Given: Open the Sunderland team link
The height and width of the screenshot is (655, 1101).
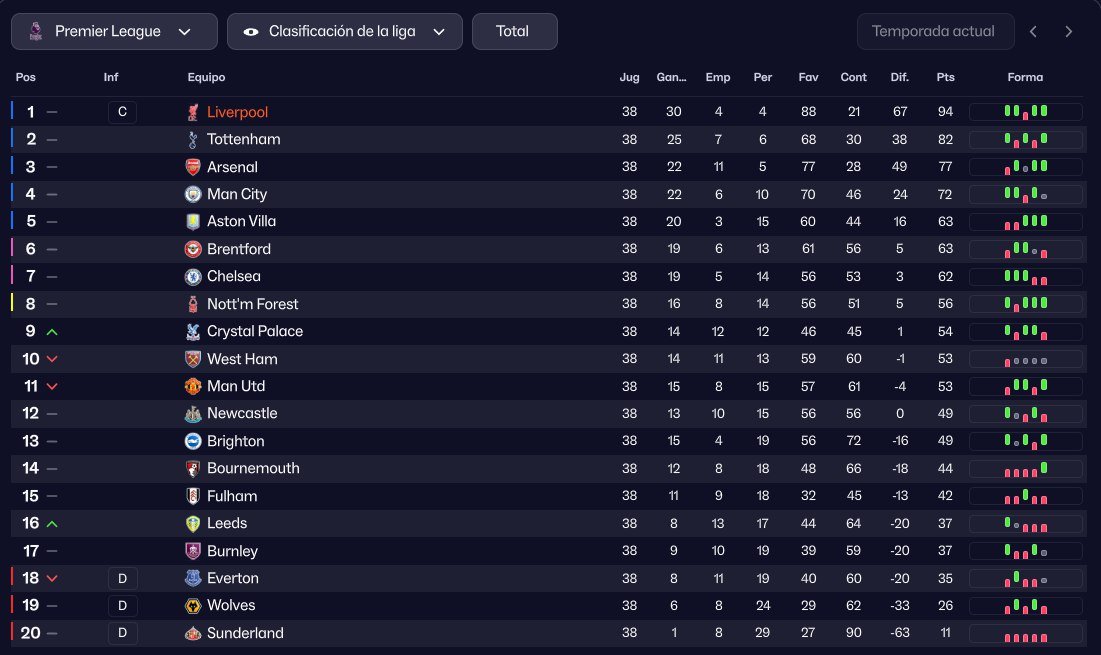Looking at the screenshot, I should click(x=245, y=633).
